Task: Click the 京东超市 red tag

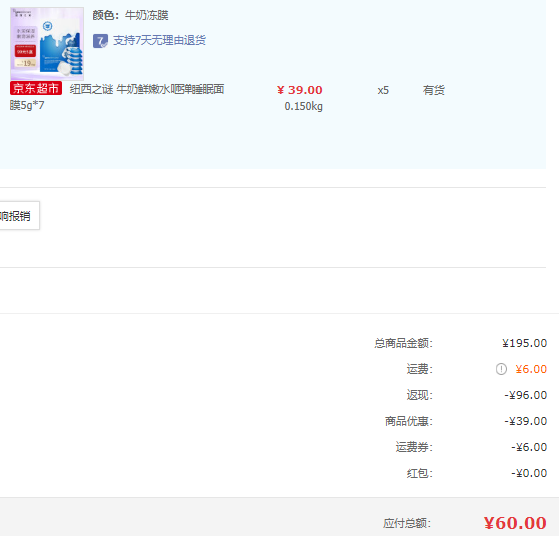Action: tap(36, 88)
